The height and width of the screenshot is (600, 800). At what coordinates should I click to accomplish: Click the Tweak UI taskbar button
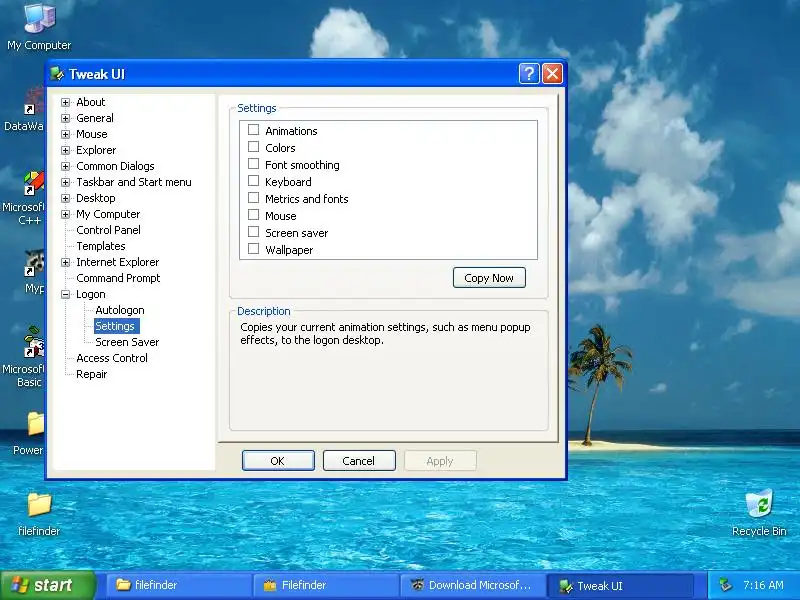[x=619, y=585]
